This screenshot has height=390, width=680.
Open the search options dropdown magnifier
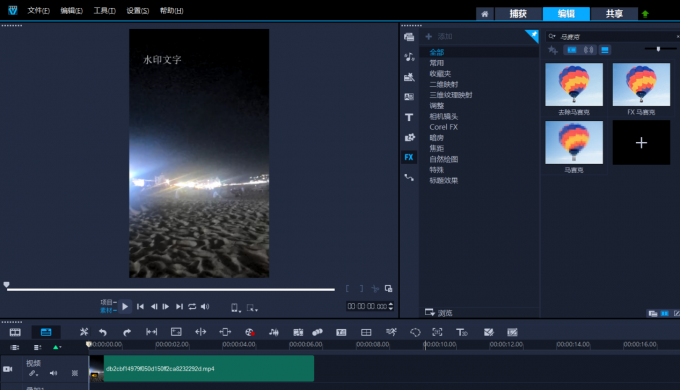click(x=552, y=36)
